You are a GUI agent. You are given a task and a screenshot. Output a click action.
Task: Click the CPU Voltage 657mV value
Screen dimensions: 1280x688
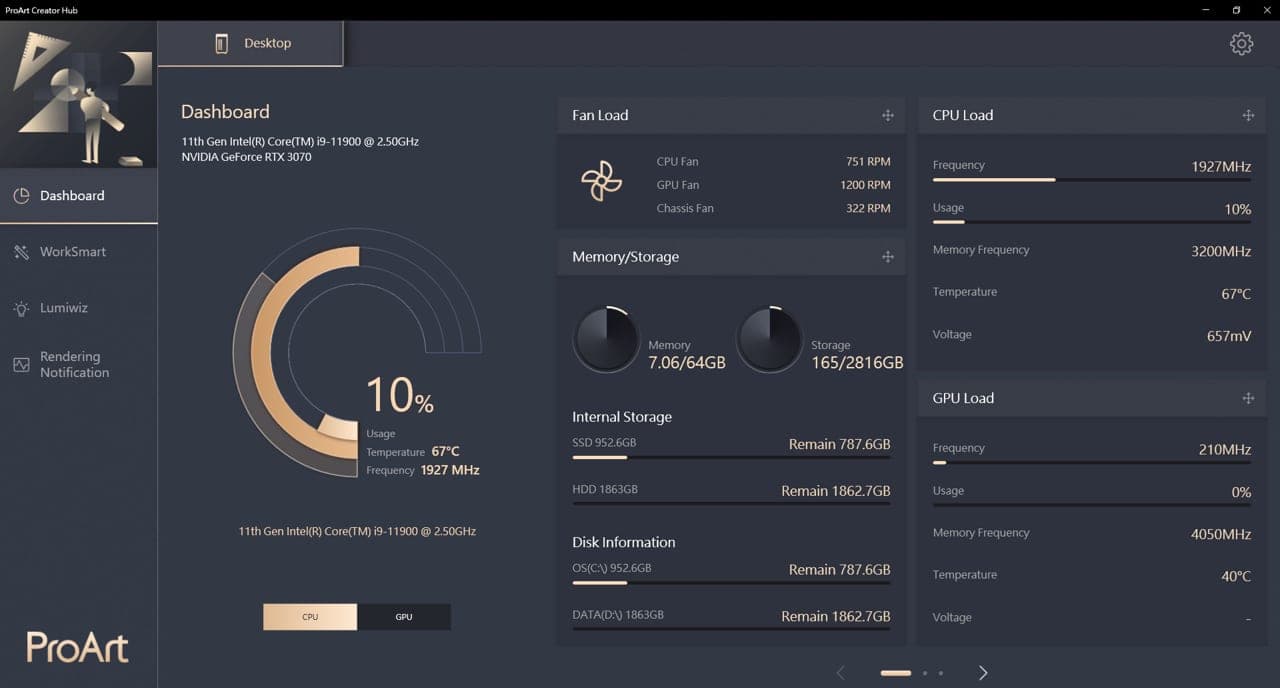coord(1229,336)
